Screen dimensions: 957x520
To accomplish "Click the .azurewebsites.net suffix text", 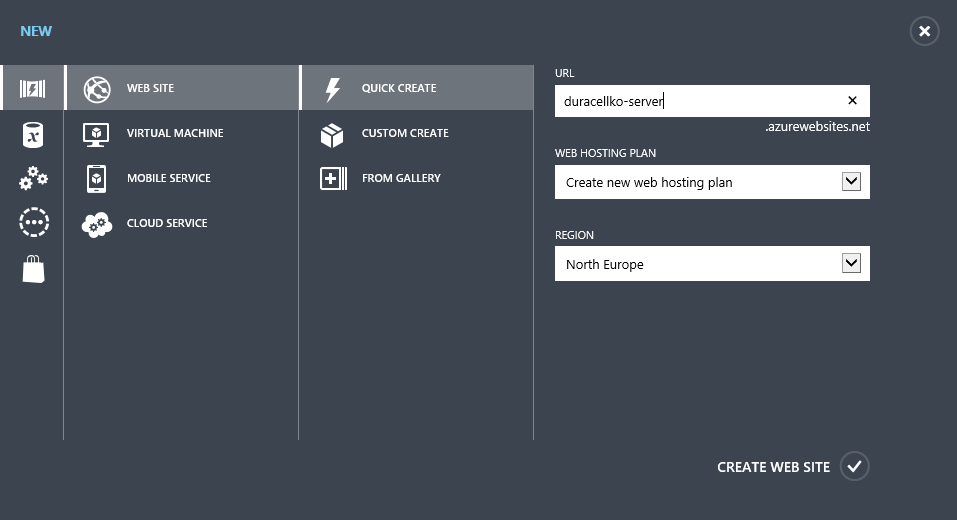I will [x=817, y=127].
